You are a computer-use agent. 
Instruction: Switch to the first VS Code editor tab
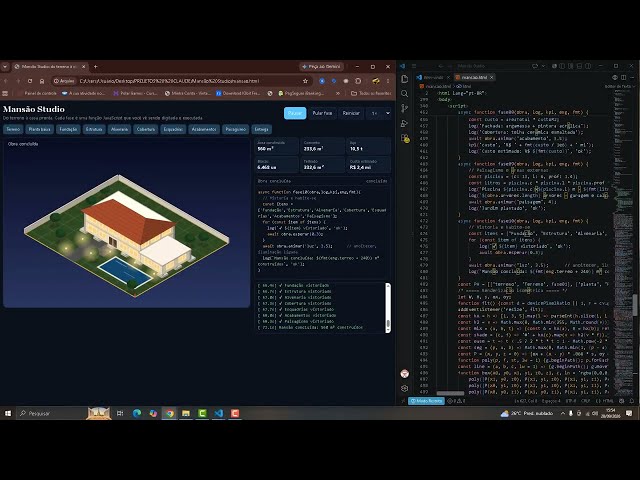(x=433, y=77)
